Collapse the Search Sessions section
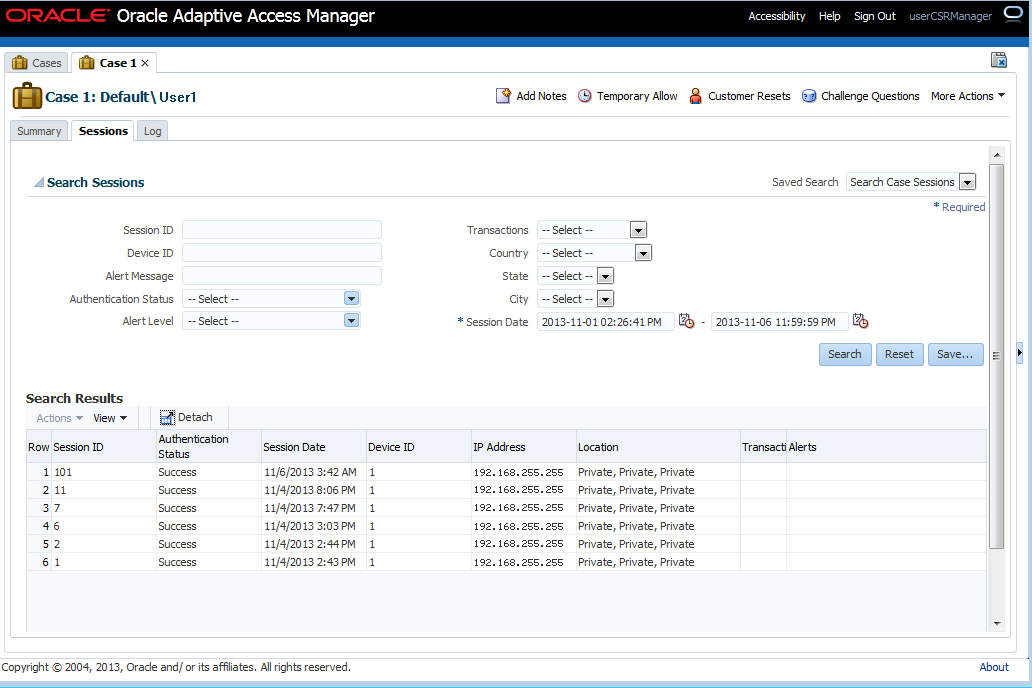The image size is (1032, 688). pyautogui.click(x=39, y=182)
